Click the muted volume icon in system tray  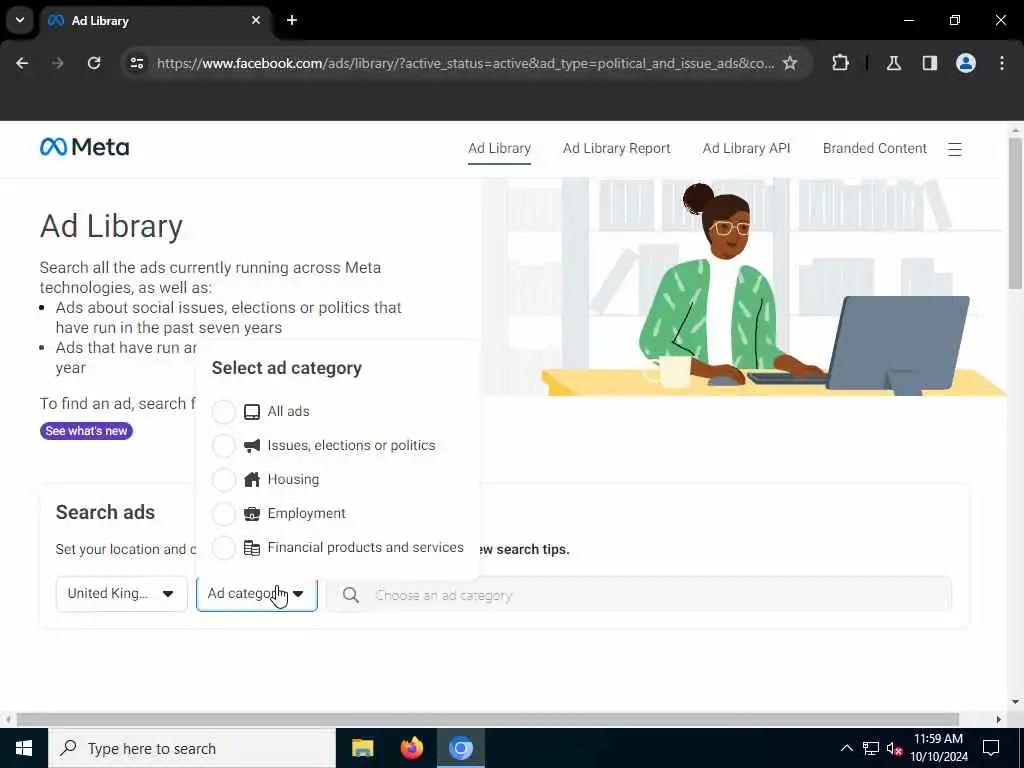point(894,748)
